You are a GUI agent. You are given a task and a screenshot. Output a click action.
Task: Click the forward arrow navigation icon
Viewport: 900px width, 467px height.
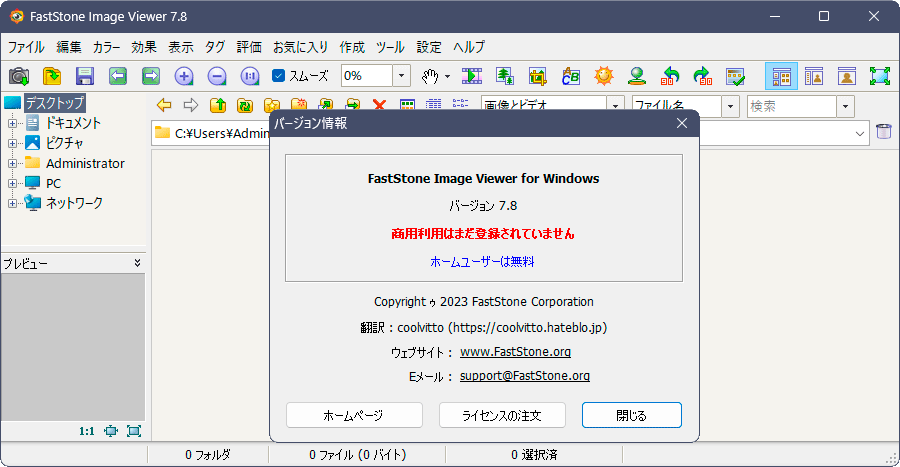[191, 105]
